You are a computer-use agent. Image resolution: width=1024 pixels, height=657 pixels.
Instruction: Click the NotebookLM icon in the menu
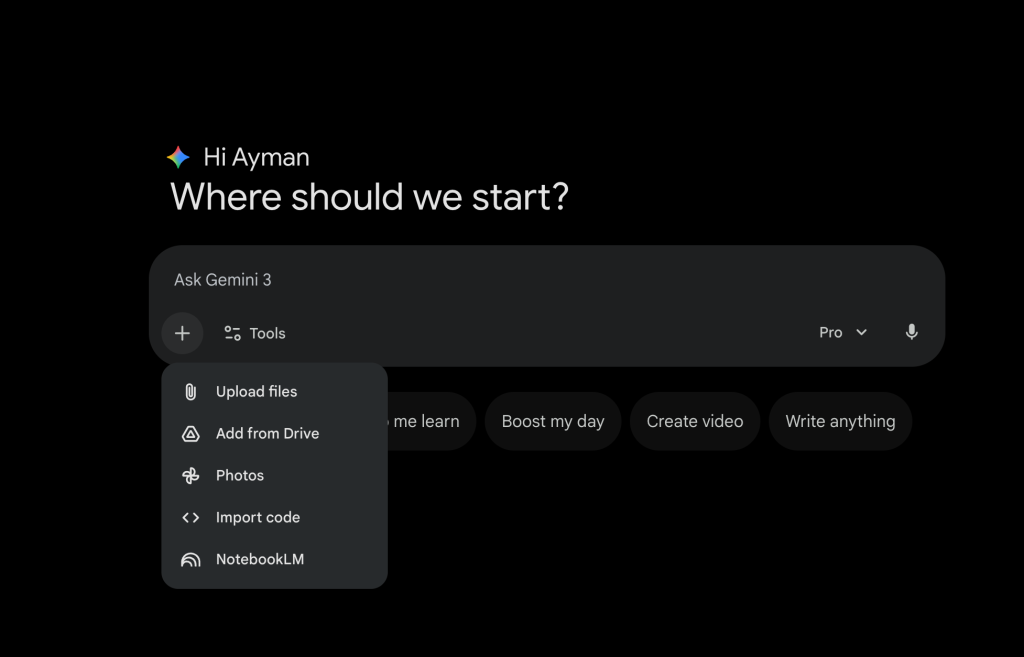point(191,559)
